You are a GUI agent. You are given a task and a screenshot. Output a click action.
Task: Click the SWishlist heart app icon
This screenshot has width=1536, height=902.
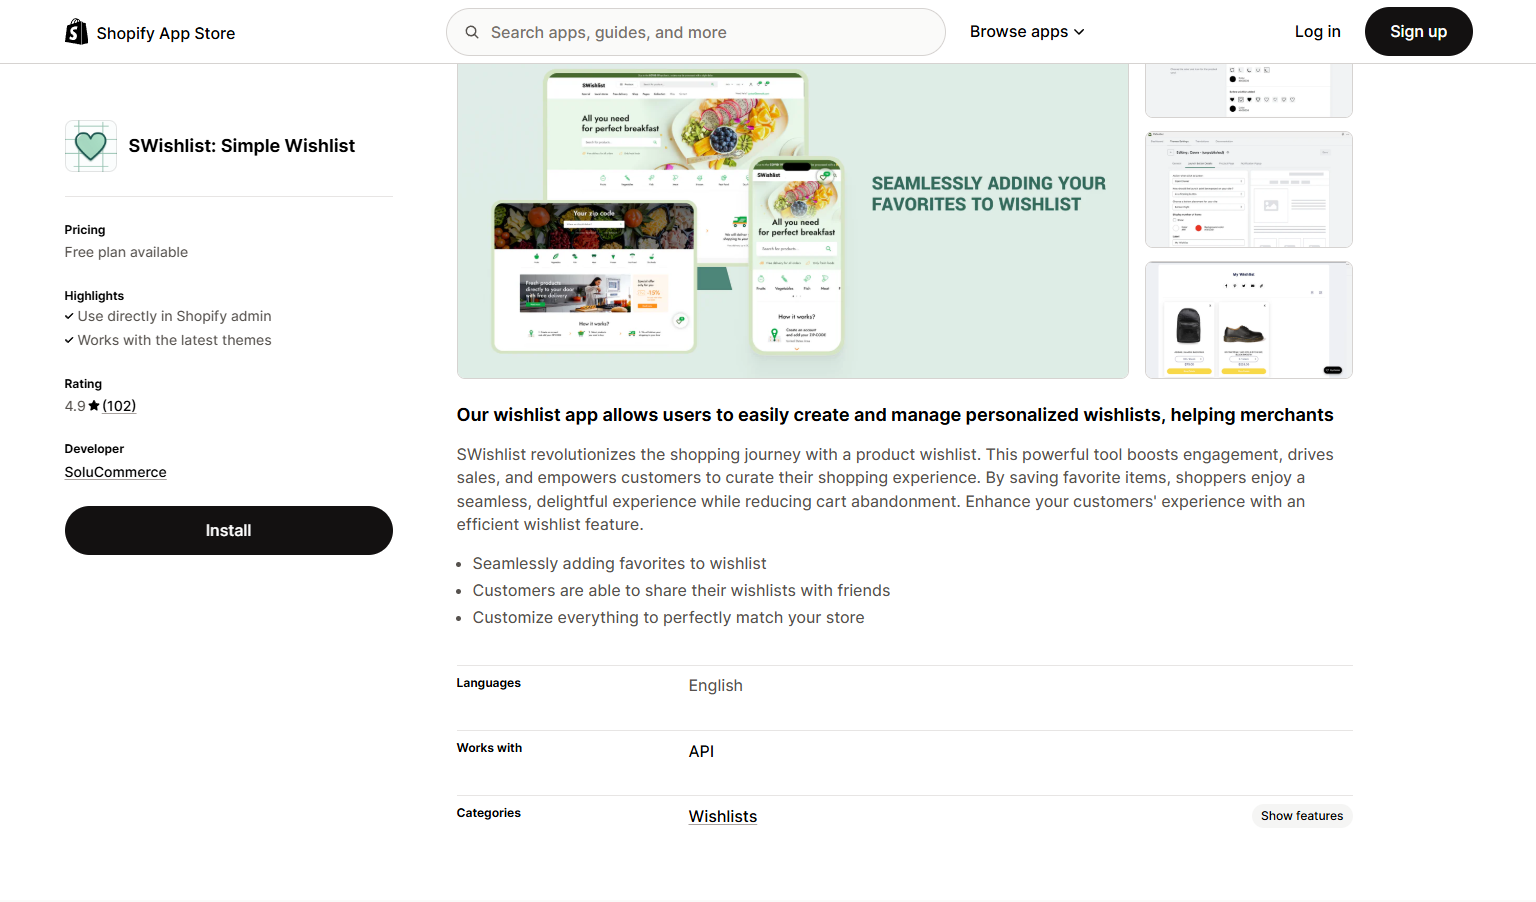click(x=91, y=146)
